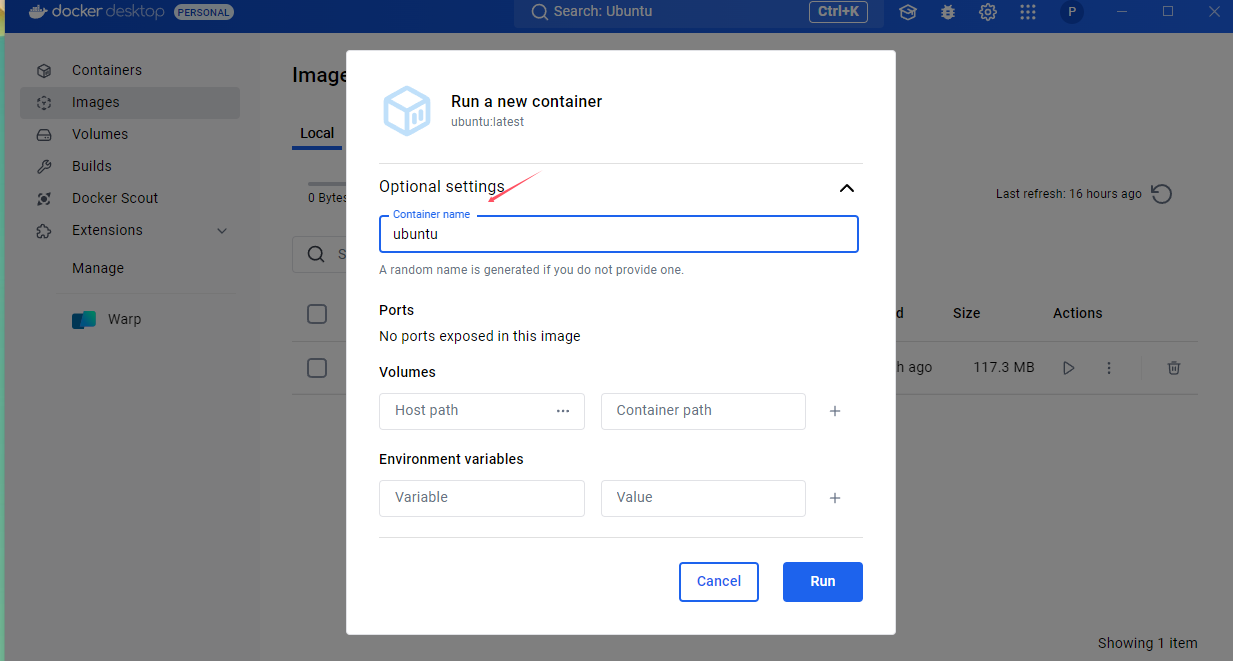The height and width of the screenshot is (661, 1233).
Task: Delete the image with trash icon
Action: click(x=1174, y=368)
